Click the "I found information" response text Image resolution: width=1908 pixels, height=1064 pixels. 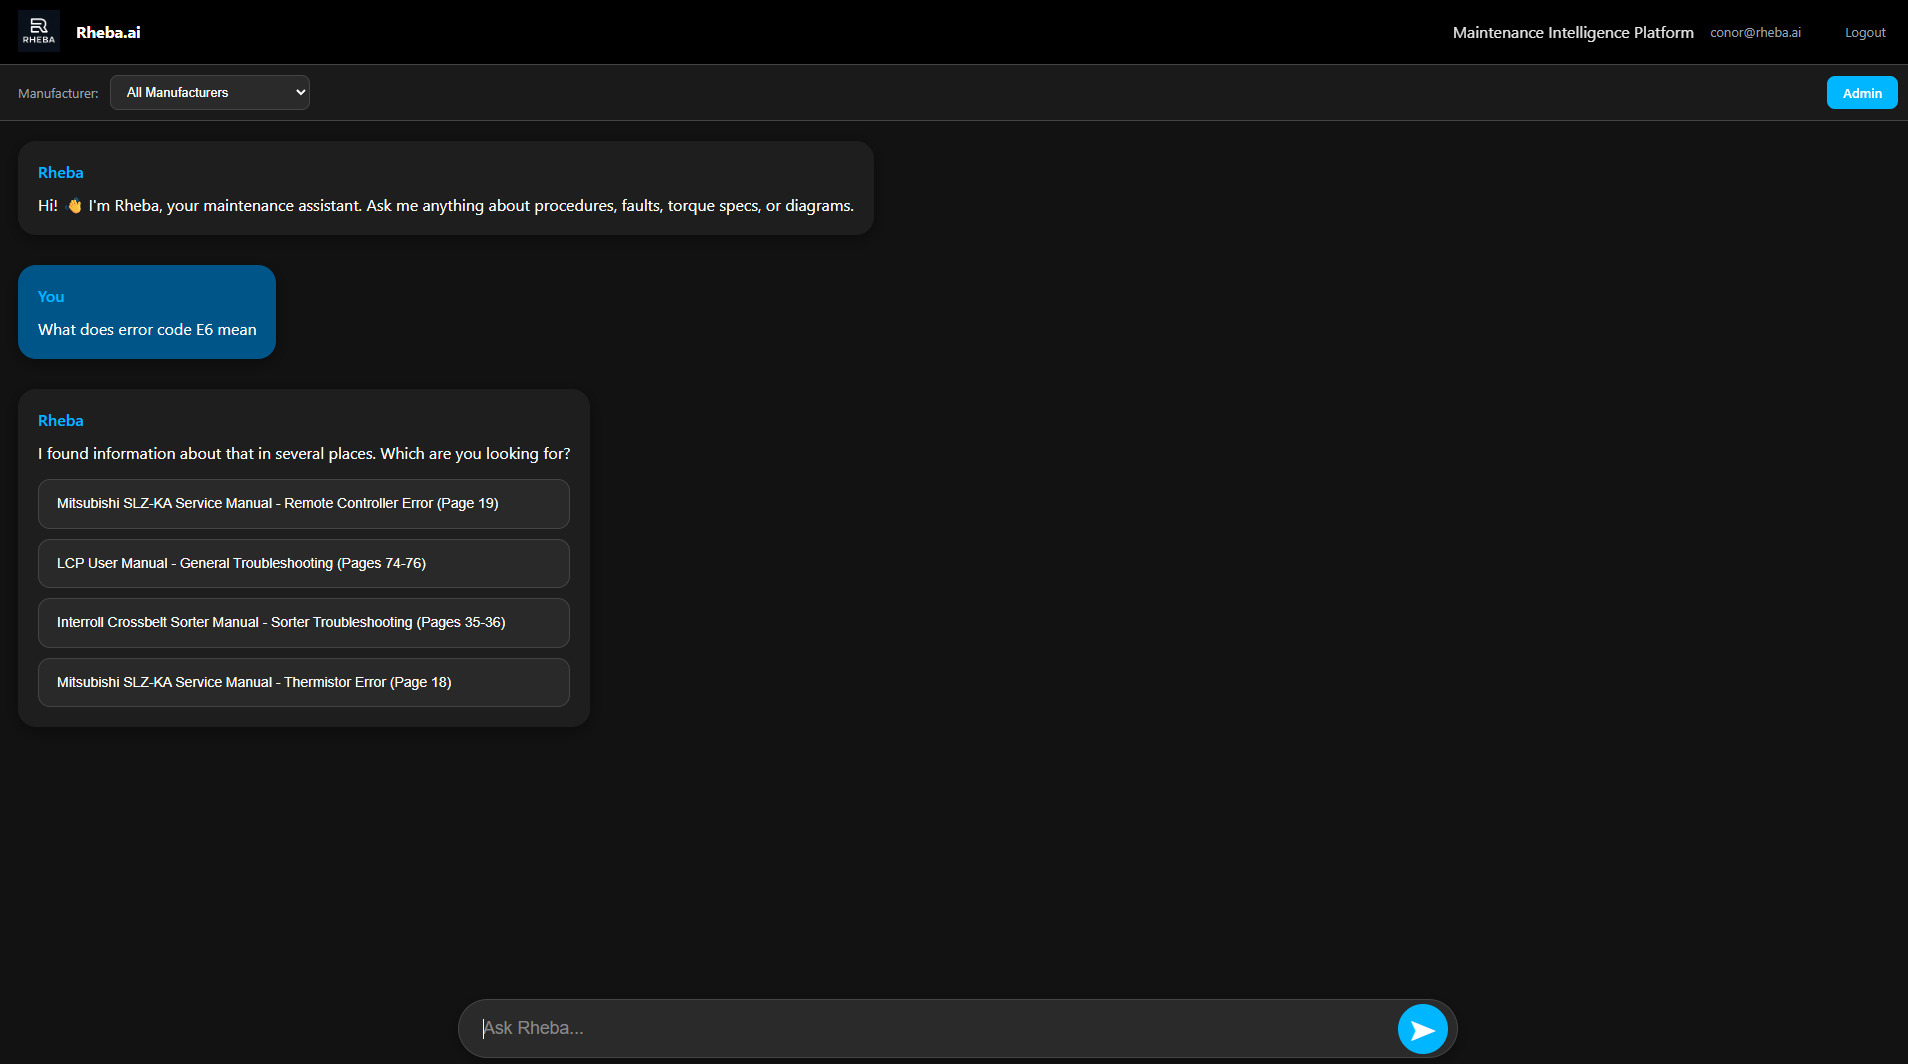304,454
